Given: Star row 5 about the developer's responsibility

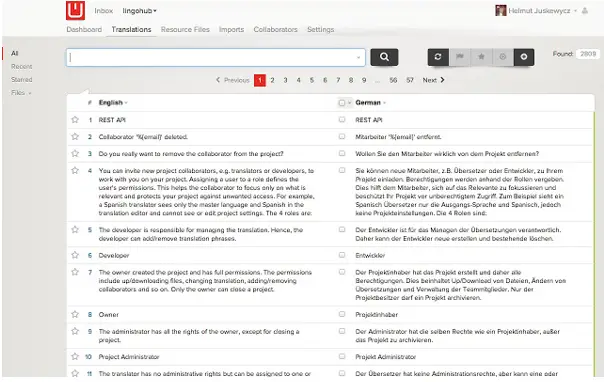Looking at the screenshot, I should coord(75,230).
